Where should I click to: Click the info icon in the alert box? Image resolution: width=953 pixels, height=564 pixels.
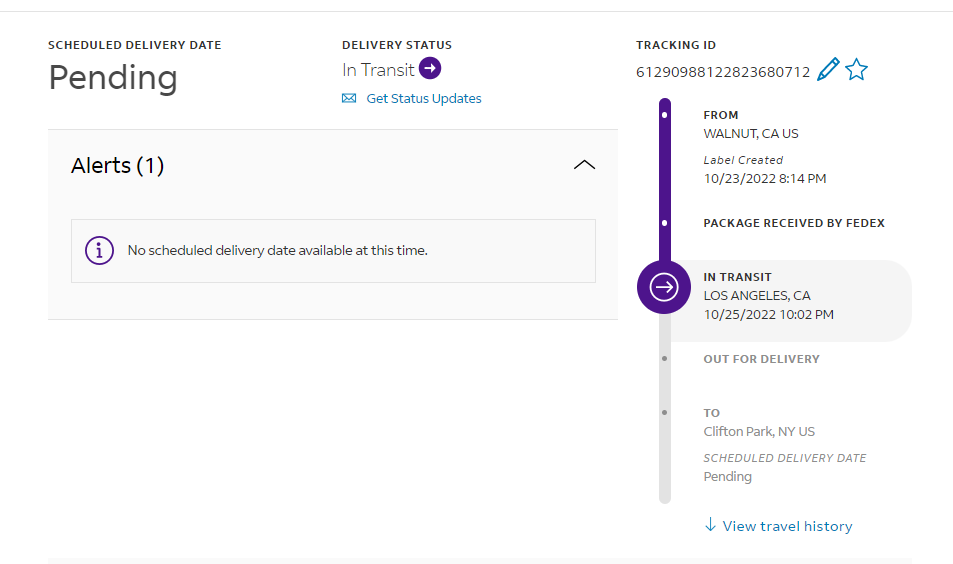[x=99, y=250]
